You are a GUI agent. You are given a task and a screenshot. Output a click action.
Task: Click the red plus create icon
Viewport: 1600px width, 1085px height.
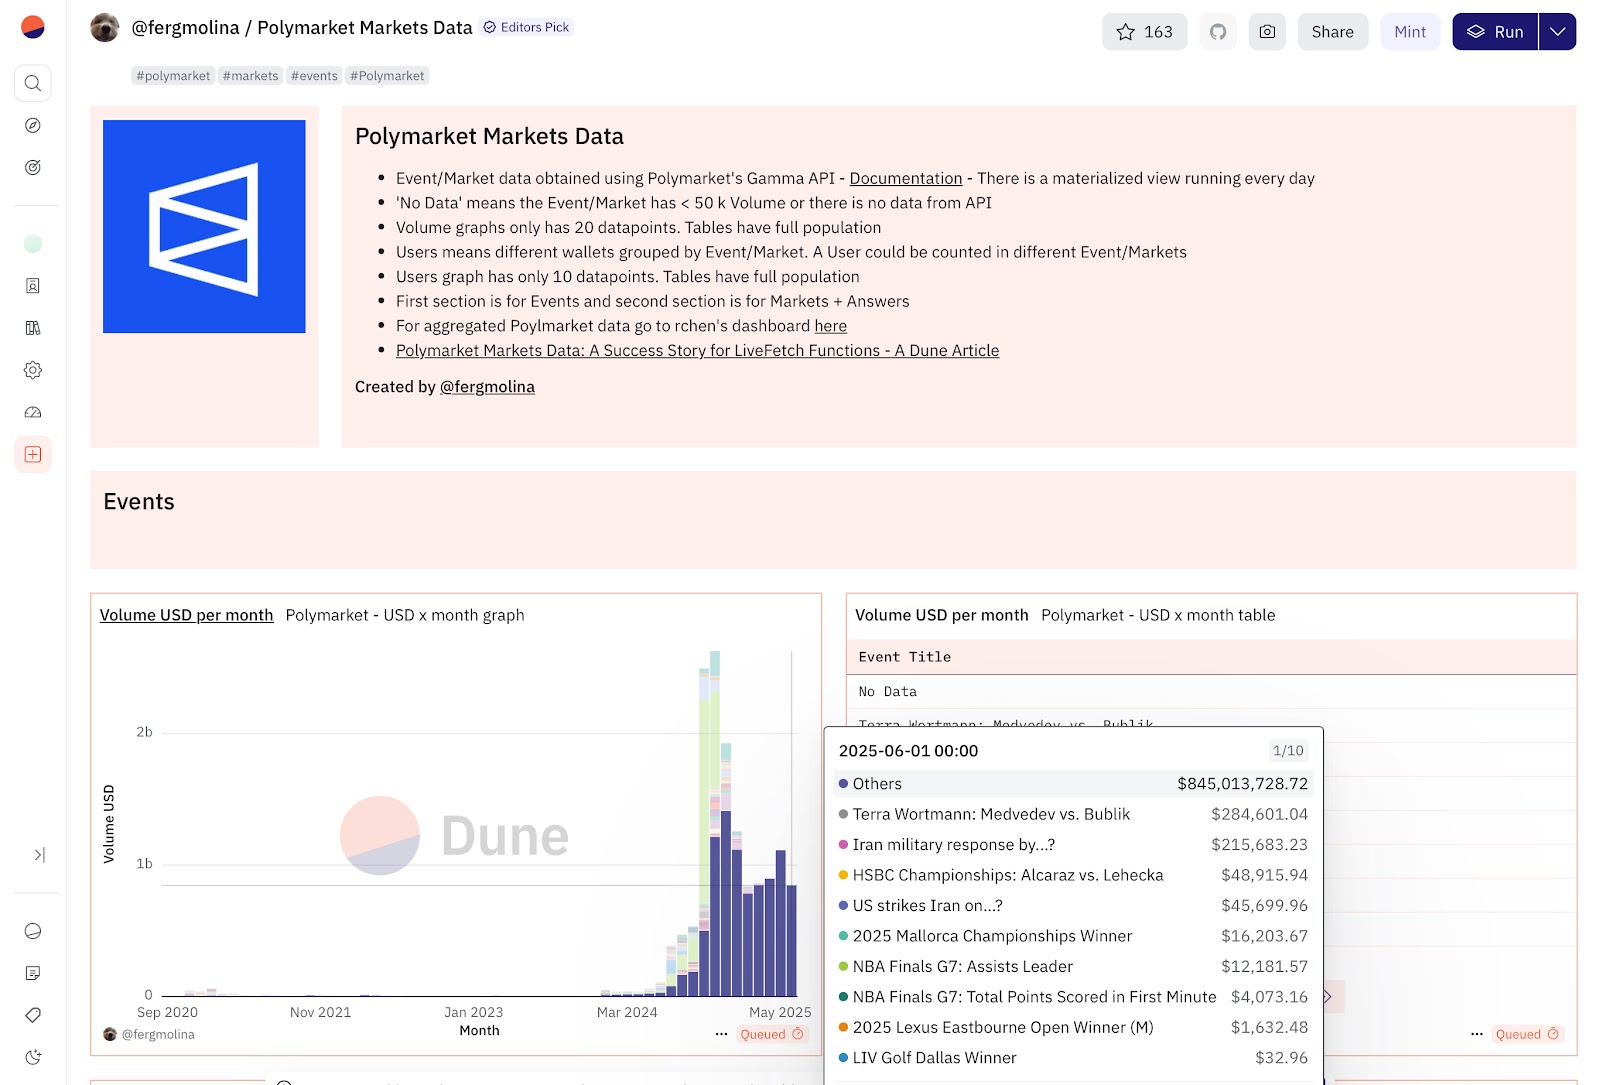[x=33, y=454]
